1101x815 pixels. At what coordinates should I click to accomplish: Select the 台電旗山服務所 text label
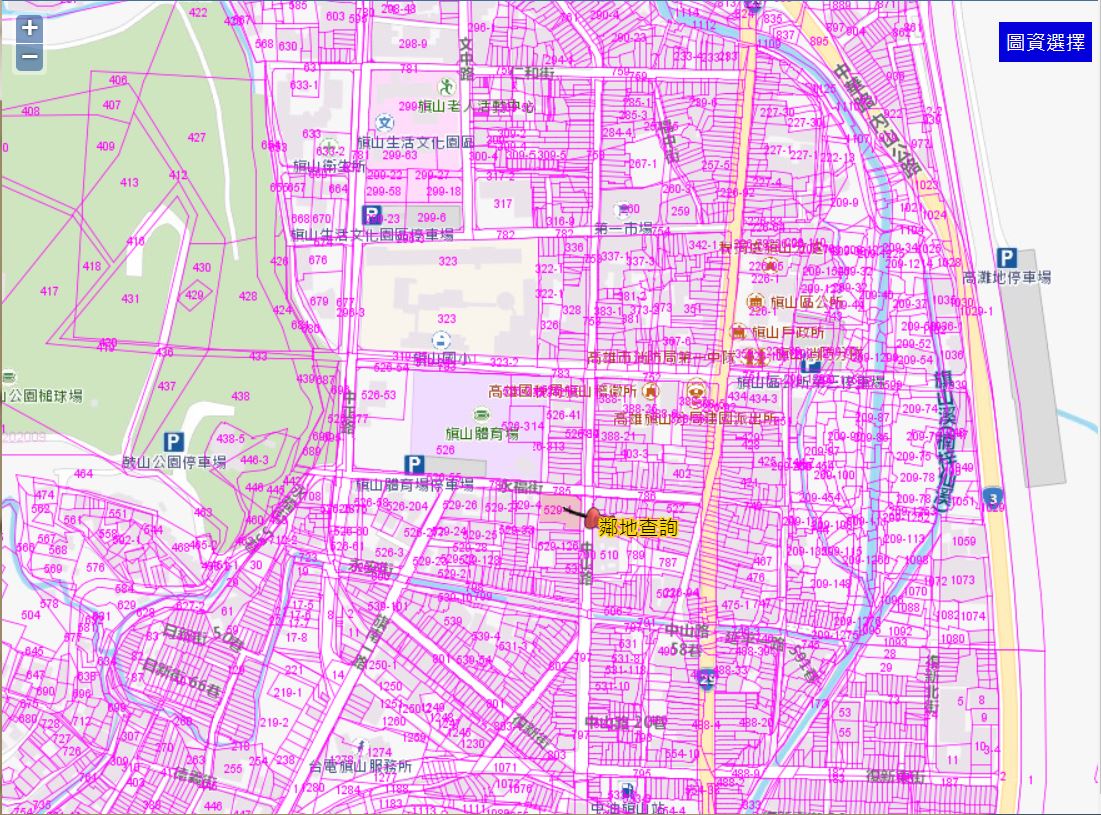(x=360, y=766)
